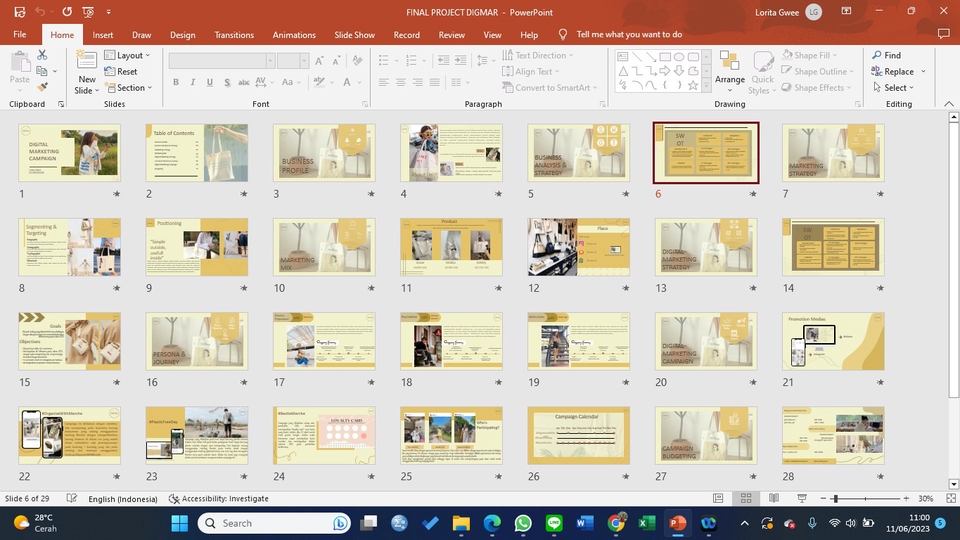Open Comments pane icon
This screenshot has height=540, width=960.
tap(943, 34)
